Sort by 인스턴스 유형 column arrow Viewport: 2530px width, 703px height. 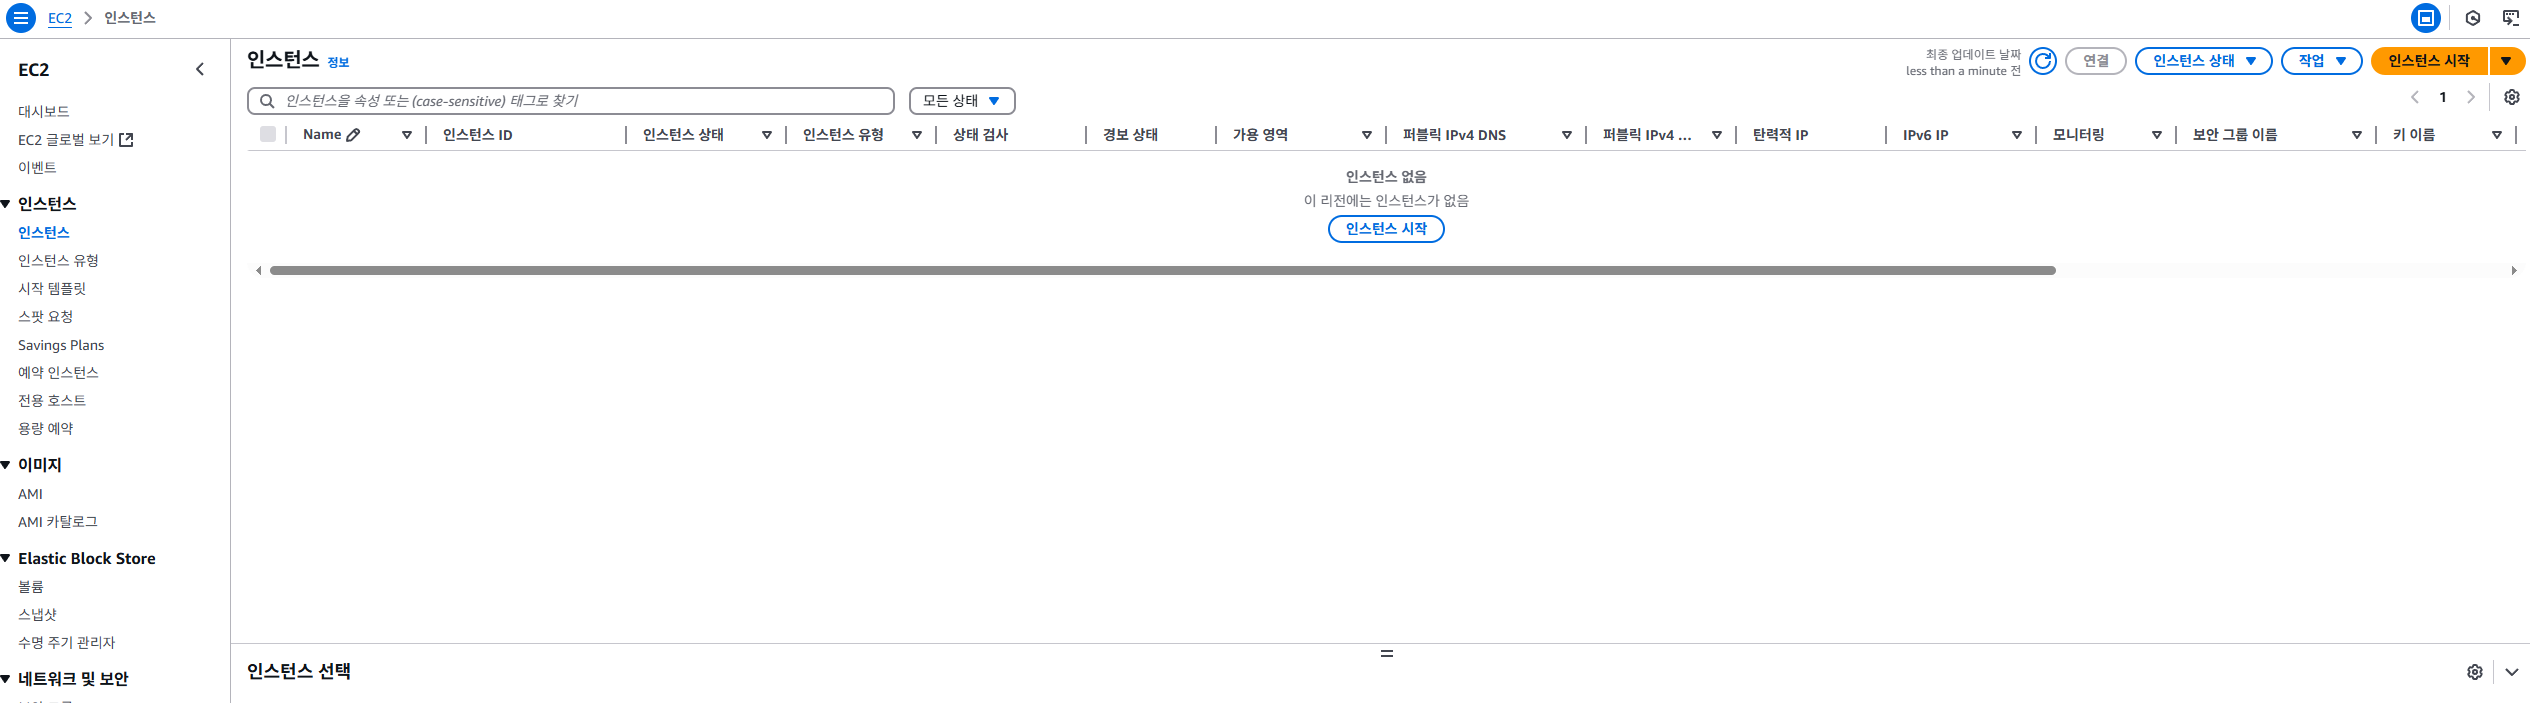[917, 135]
